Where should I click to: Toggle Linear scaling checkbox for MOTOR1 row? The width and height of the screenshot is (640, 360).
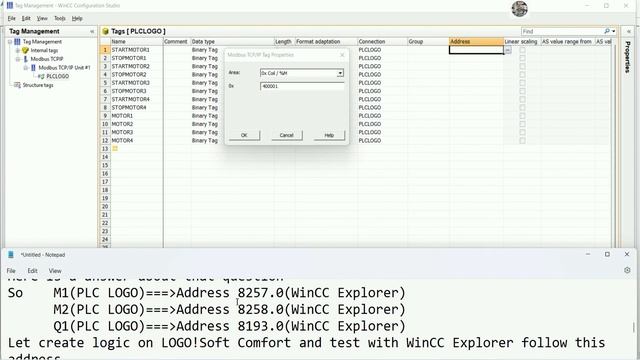522,116
